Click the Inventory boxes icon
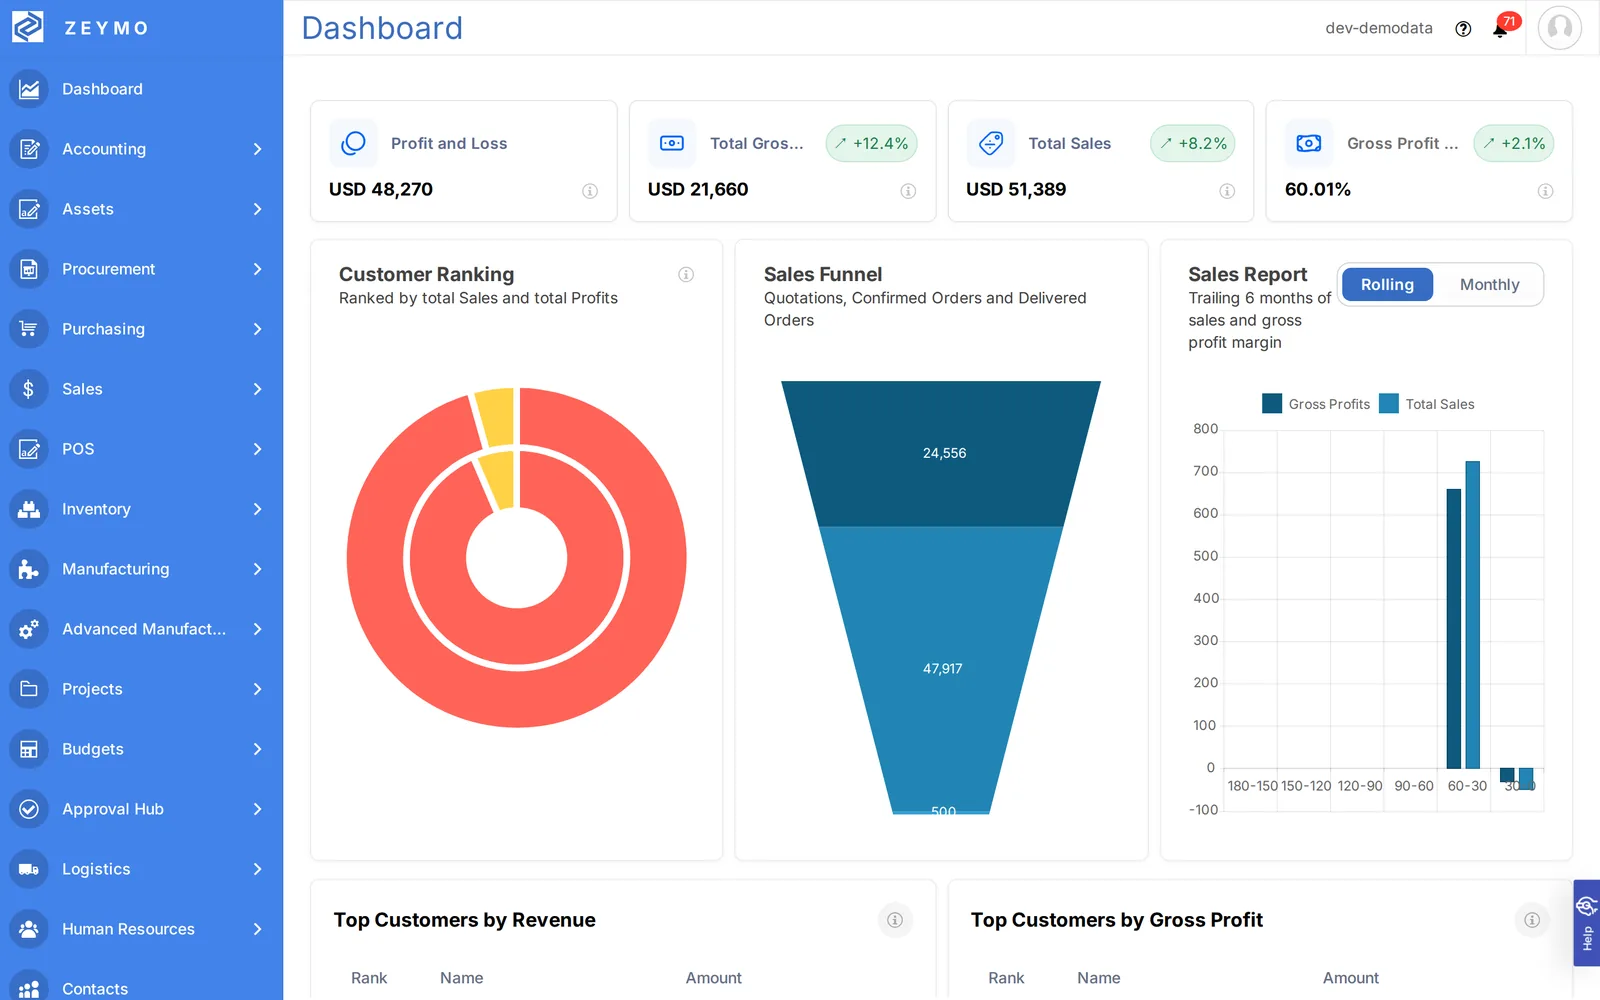 coord(29,509)
